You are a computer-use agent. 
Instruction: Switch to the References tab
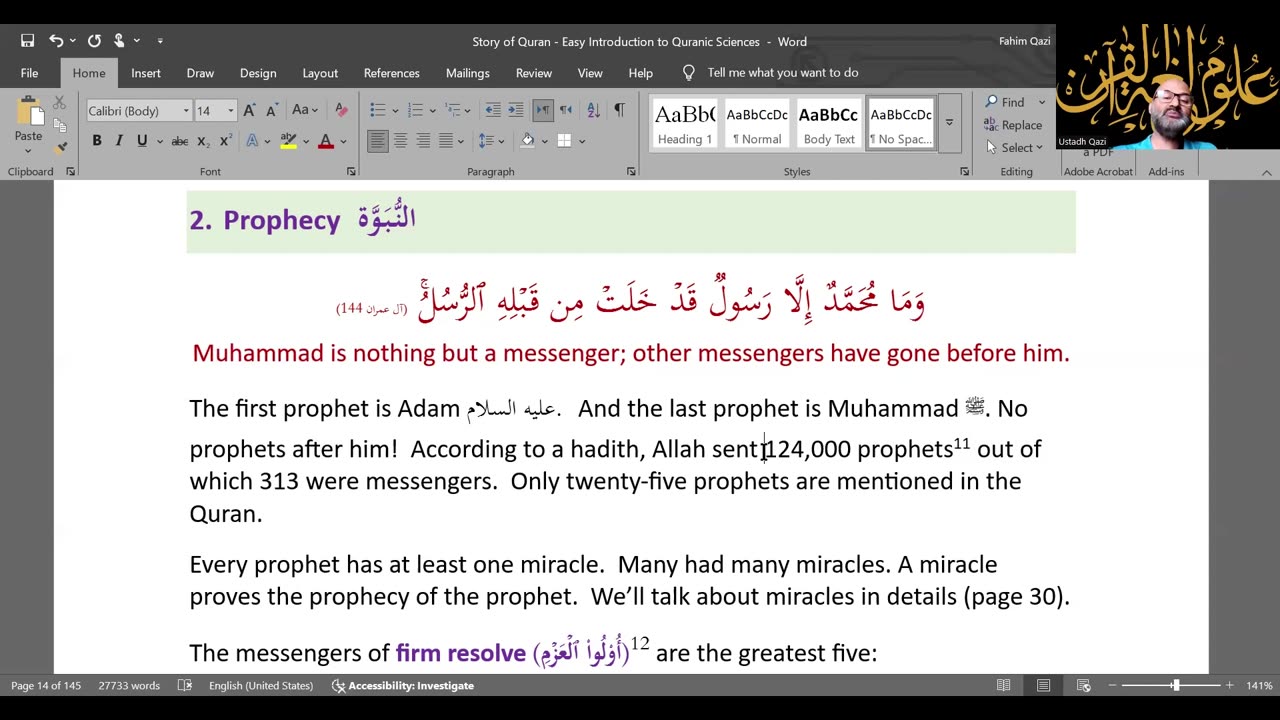[x=391, y=73]
